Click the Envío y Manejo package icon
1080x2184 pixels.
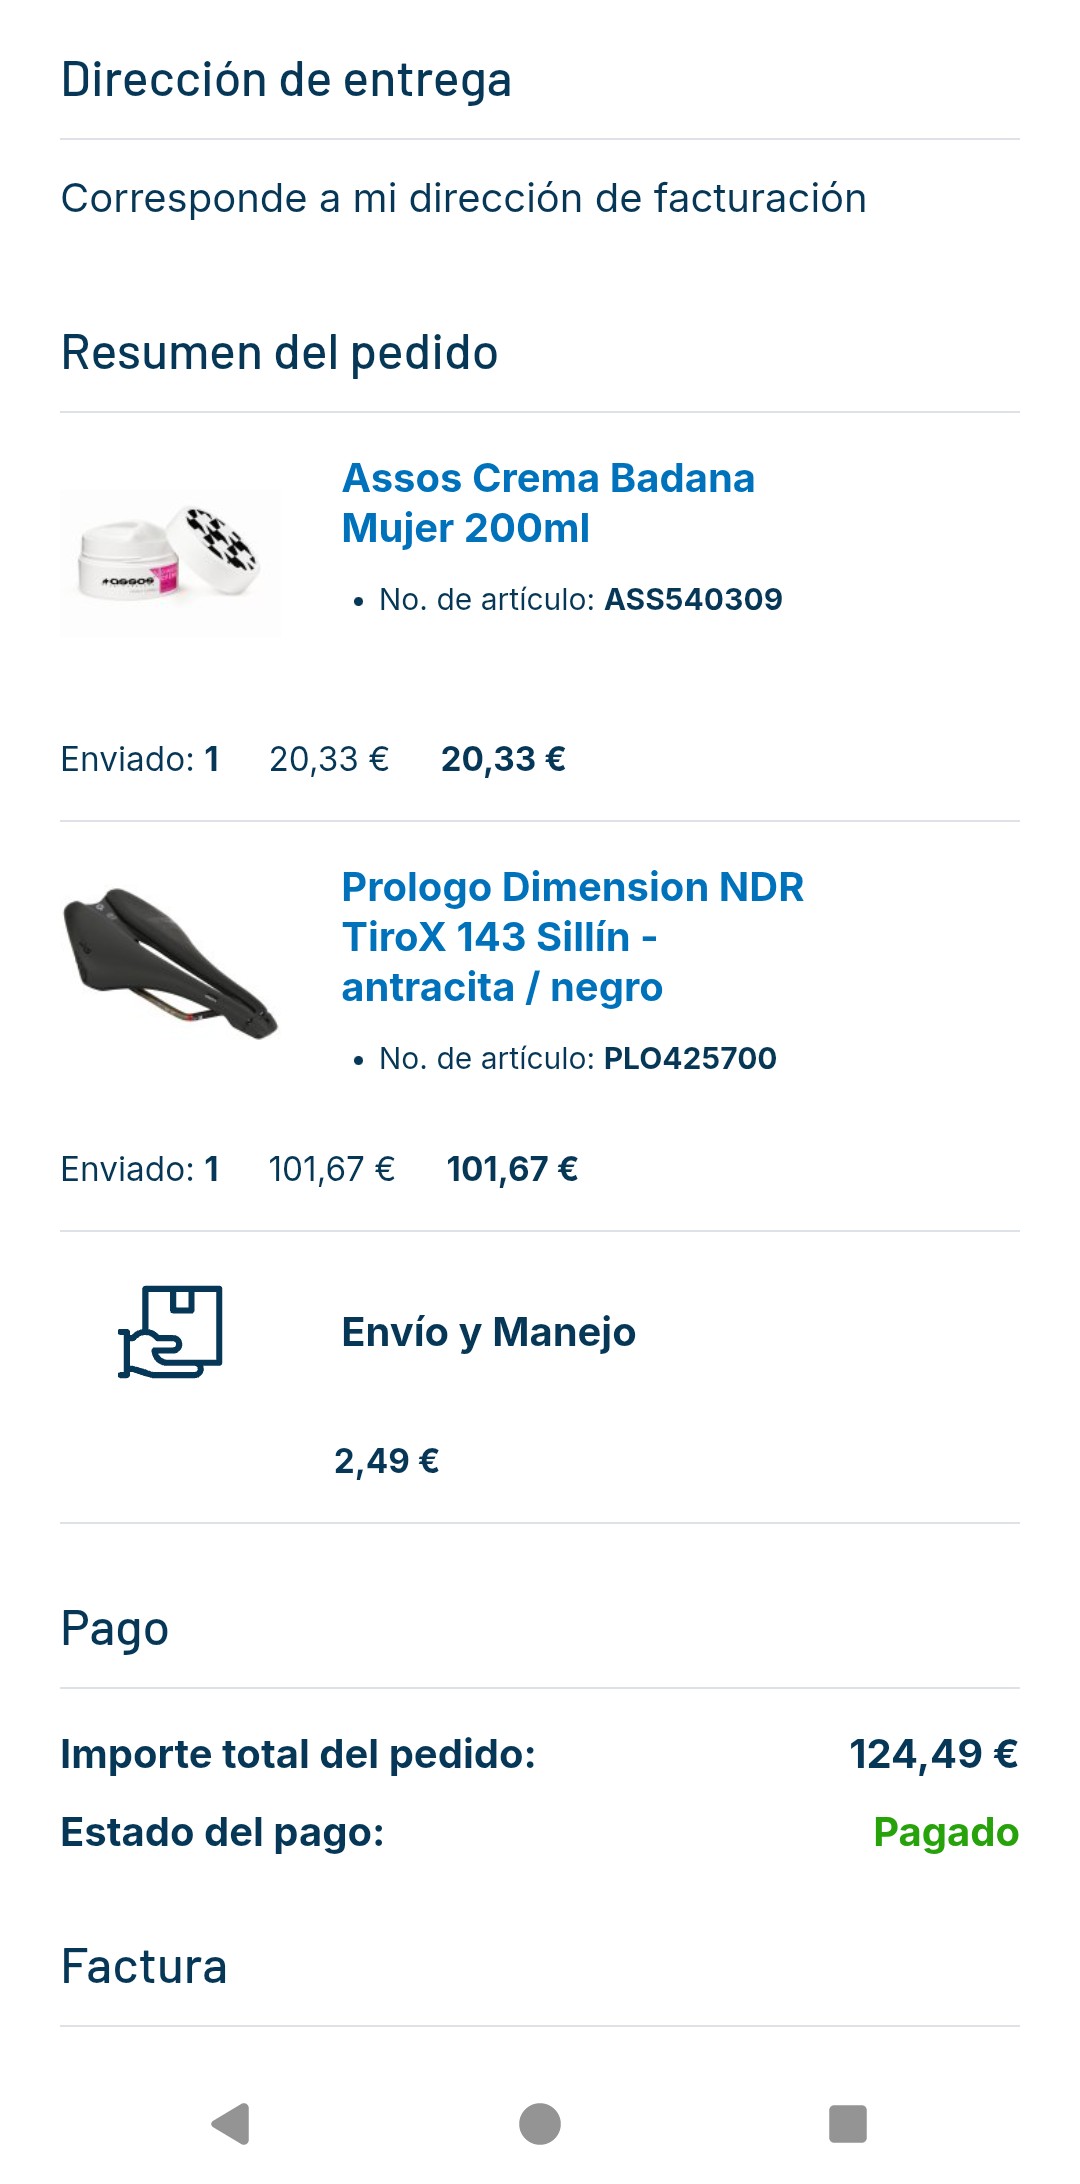tap(170, 1331)
